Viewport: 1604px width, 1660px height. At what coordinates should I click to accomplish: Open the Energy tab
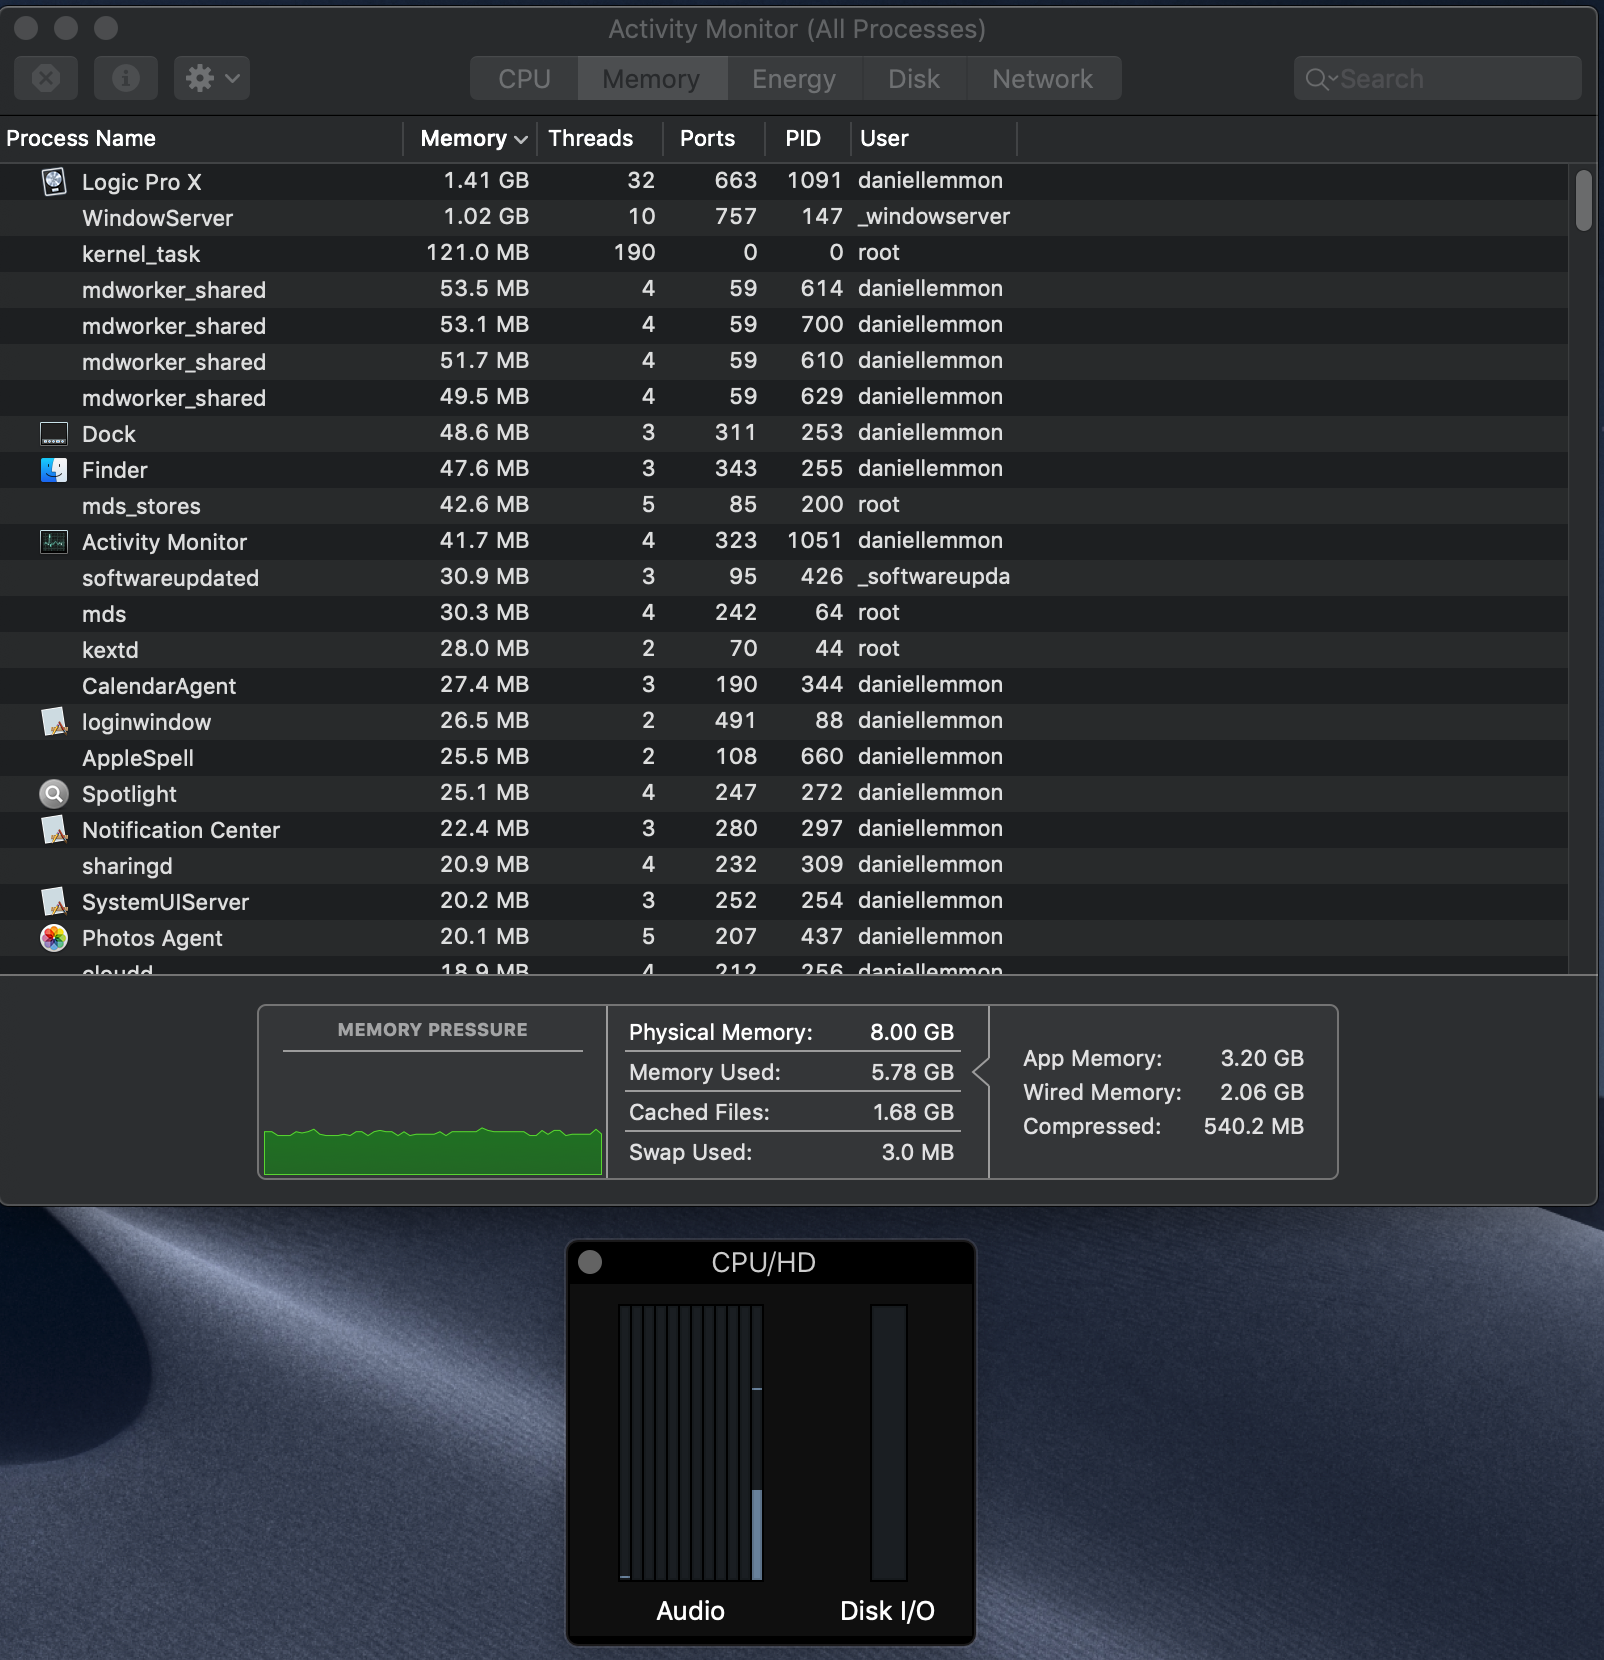coord(794,79)
